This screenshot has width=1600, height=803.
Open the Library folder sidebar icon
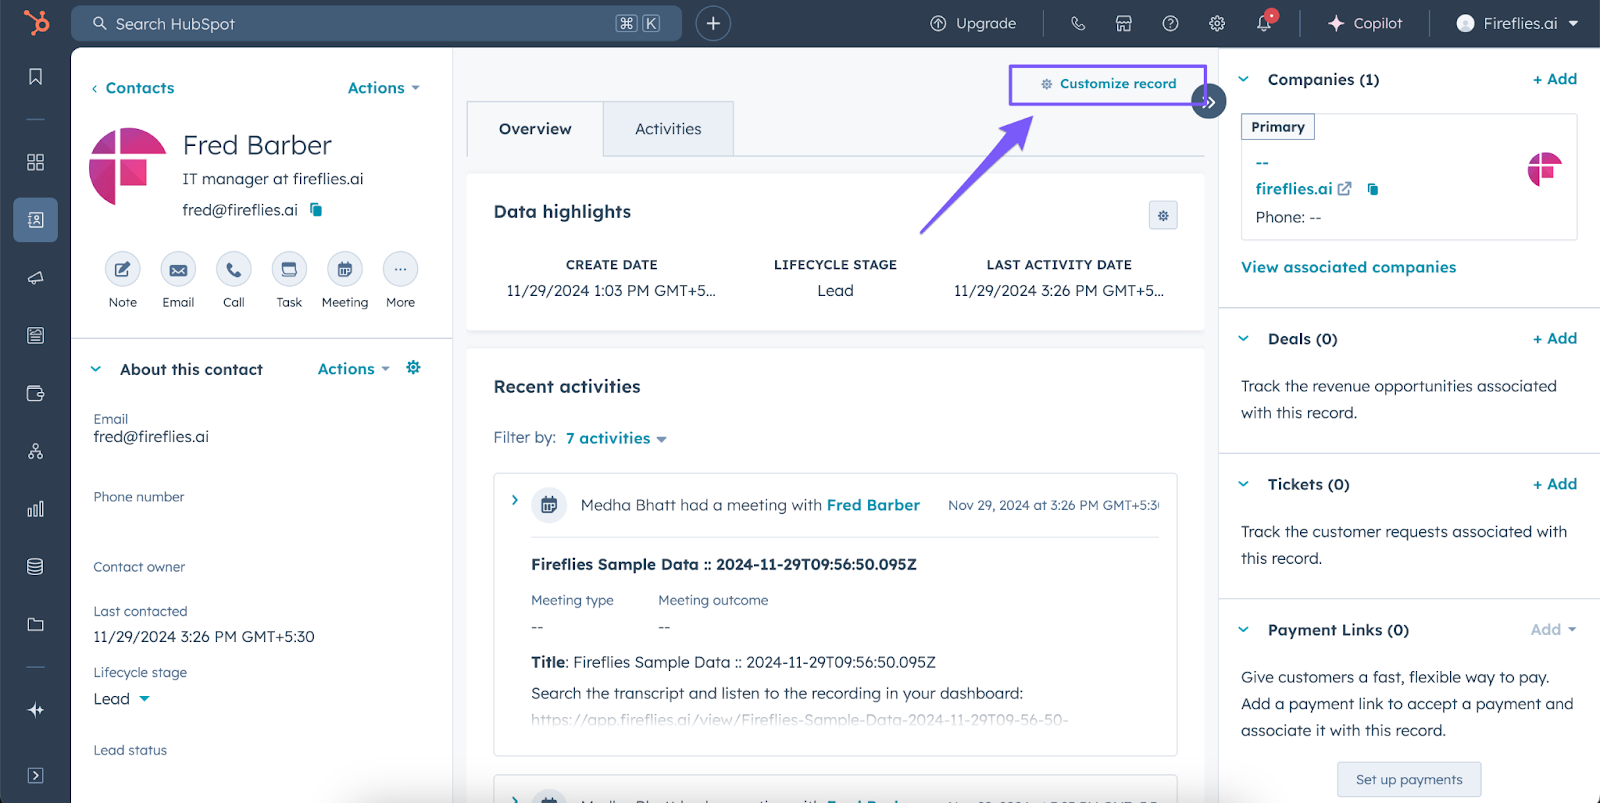click(35, 625)
